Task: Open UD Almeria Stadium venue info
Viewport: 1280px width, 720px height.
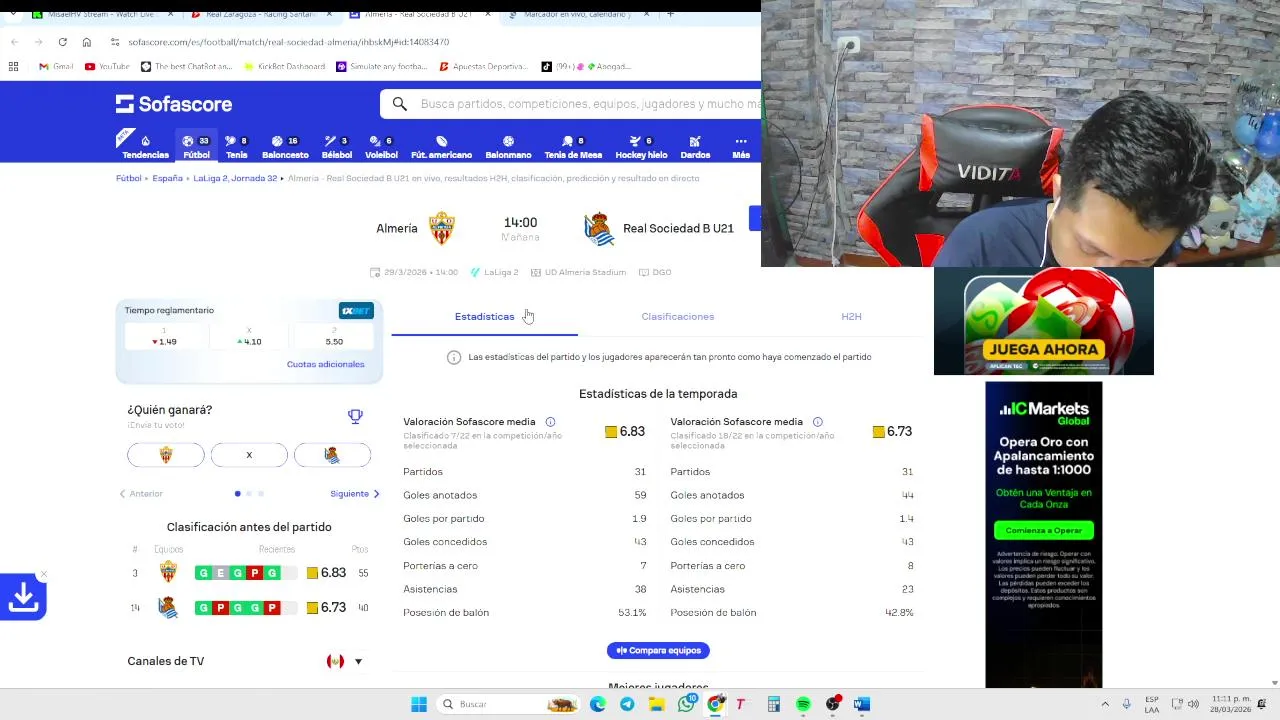Action: tap(578, 272)
